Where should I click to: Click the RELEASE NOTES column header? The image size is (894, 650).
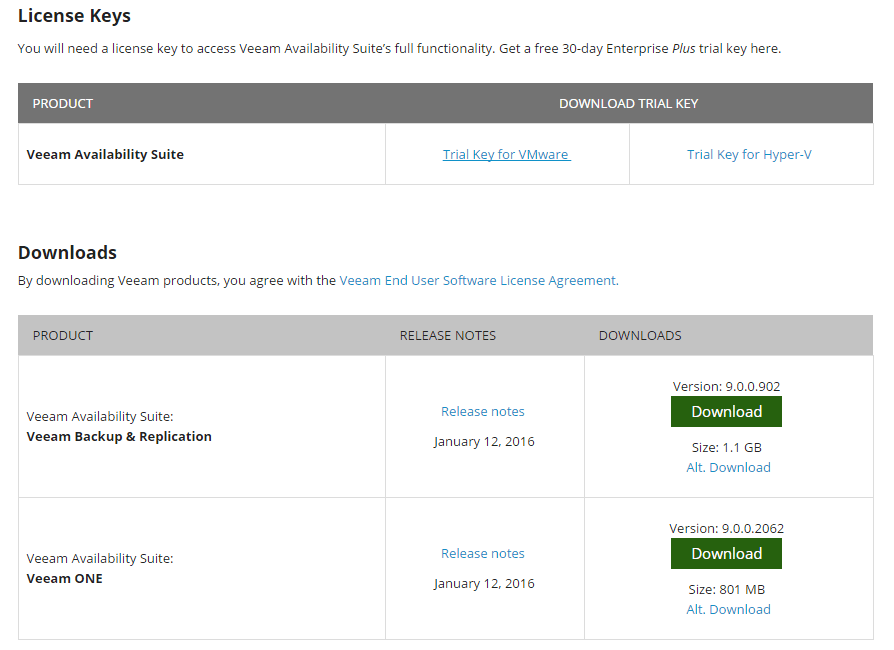(448, 336)
